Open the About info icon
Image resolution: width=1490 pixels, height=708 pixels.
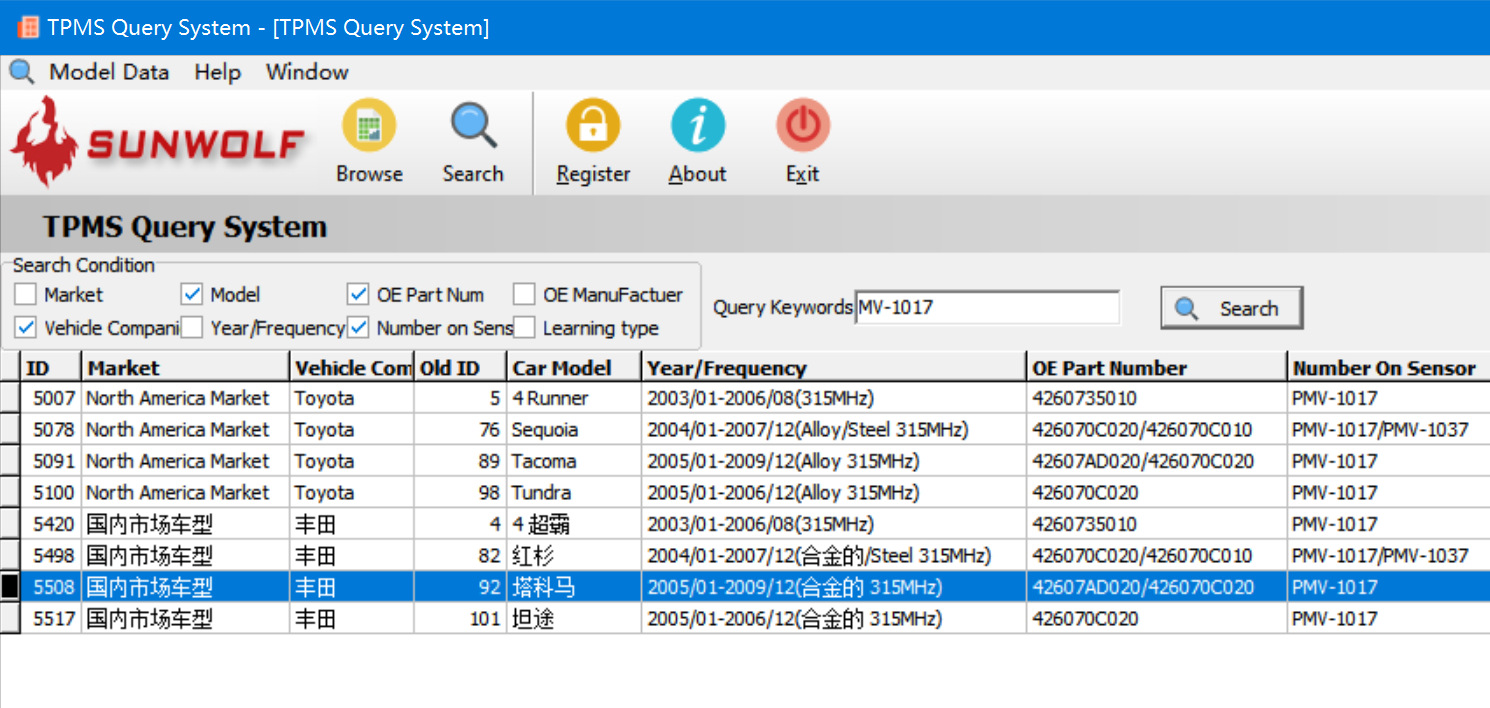pyautogui.click(x=697, y=128)
